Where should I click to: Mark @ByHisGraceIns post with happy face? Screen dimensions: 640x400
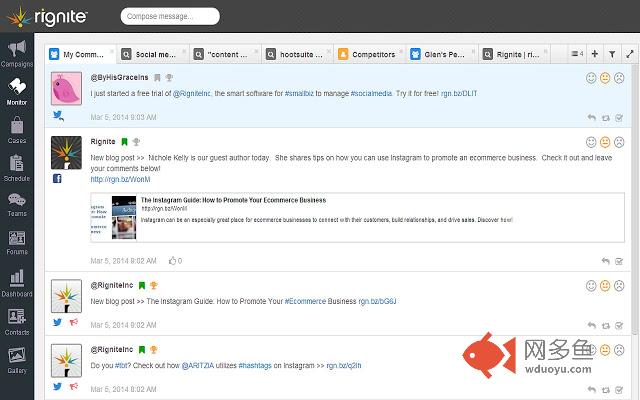591,78
